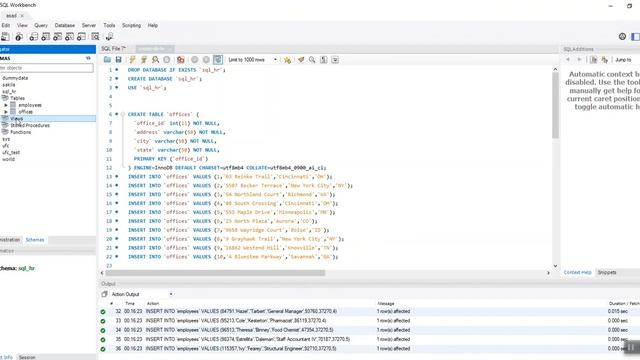Open the Session info tab

pos(27,357)
